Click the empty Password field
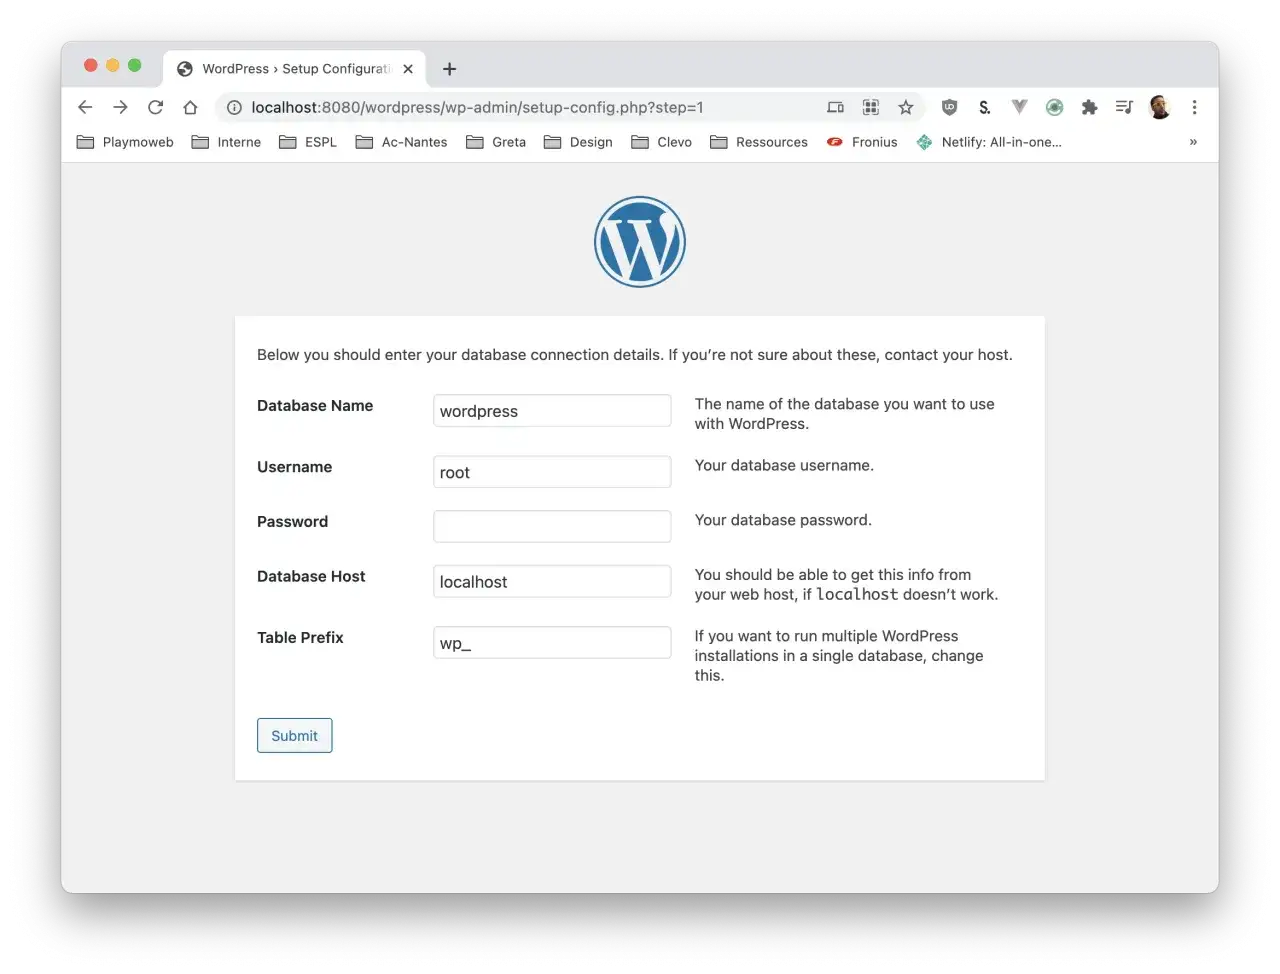Screen dimensions: 1280x974 552,526
